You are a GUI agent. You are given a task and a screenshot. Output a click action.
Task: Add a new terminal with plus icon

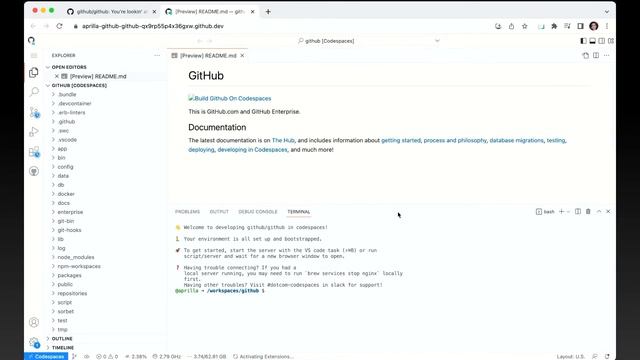pyautogui.click(x=561, y=211)
